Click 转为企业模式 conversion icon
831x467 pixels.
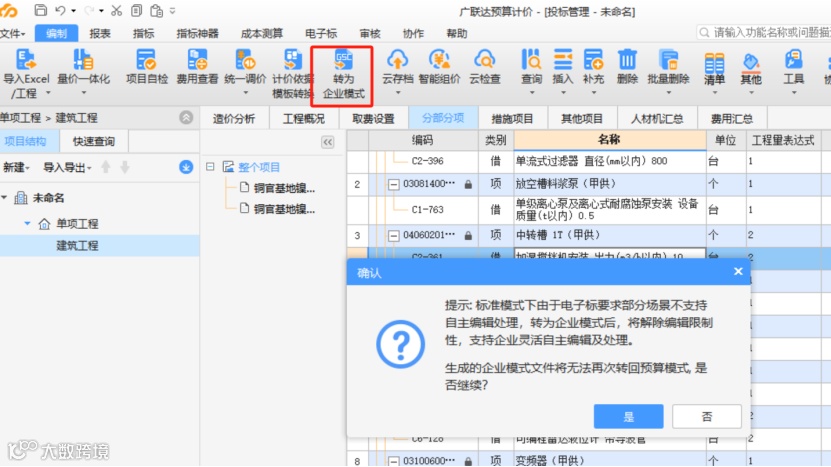click(343, 60)
